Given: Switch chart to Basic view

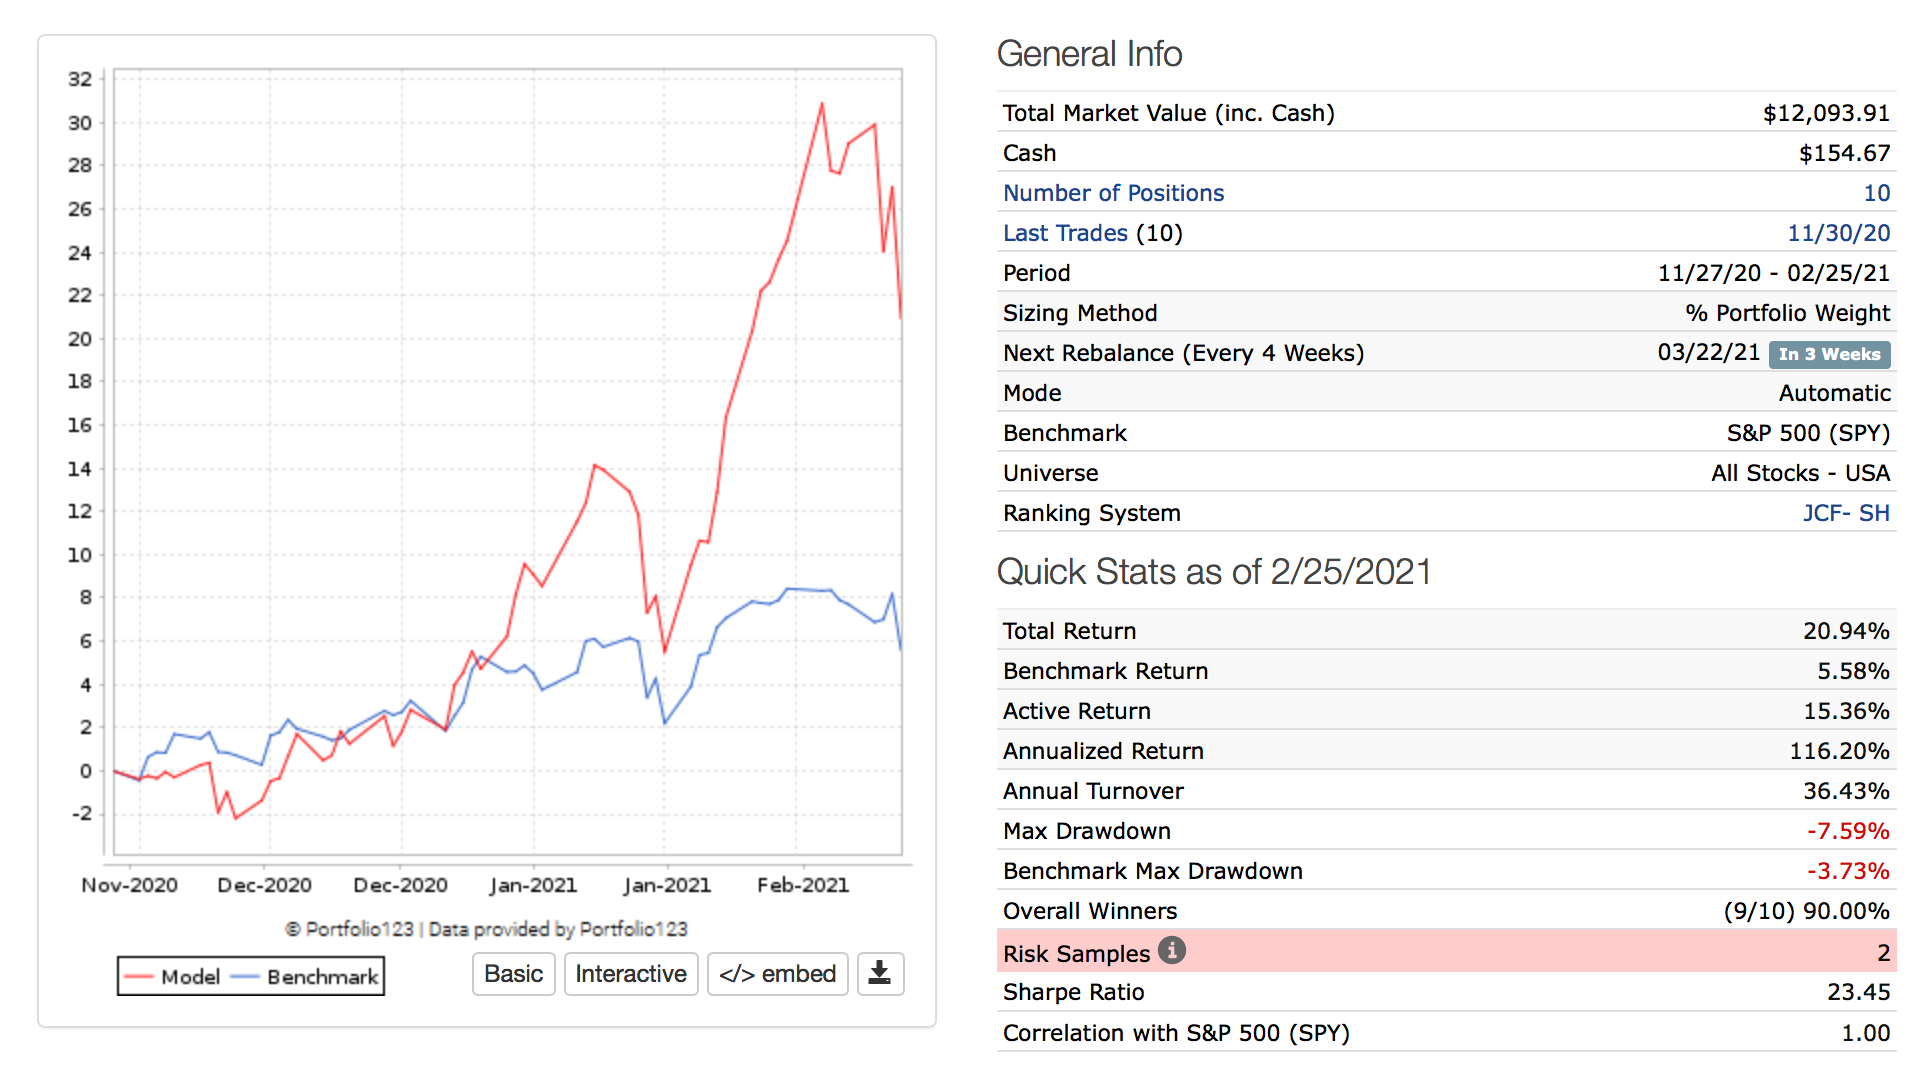Looking at the screenshot, I should click(x=513, y=974).
